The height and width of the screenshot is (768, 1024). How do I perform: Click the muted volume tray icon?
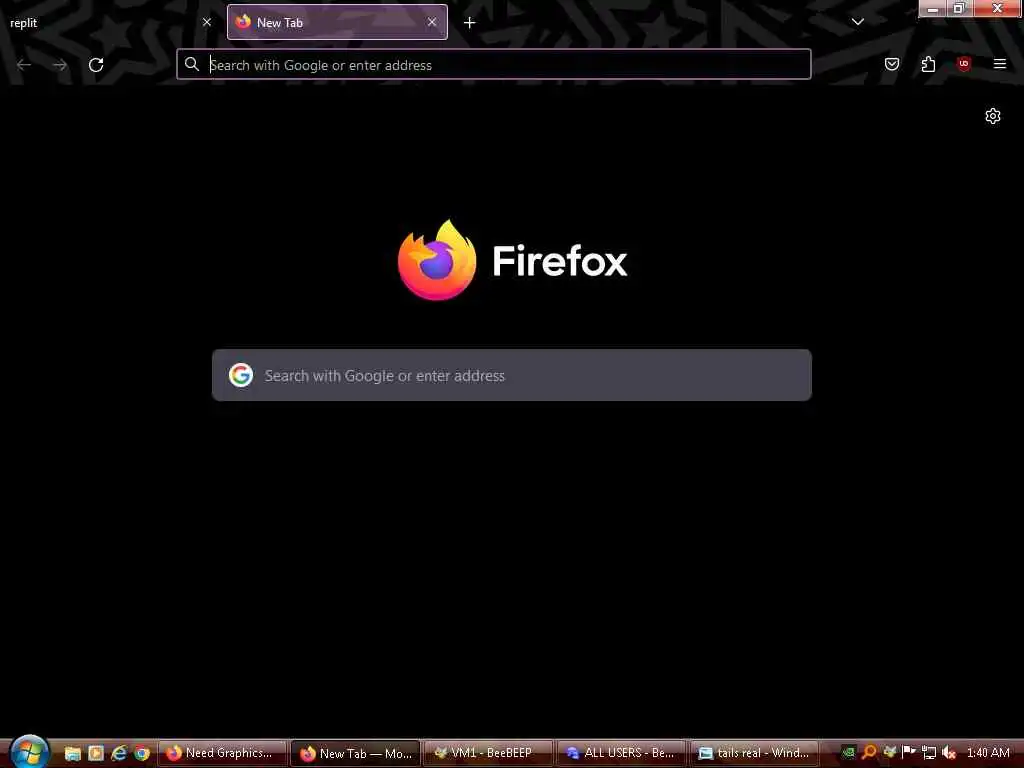(949, 753)
